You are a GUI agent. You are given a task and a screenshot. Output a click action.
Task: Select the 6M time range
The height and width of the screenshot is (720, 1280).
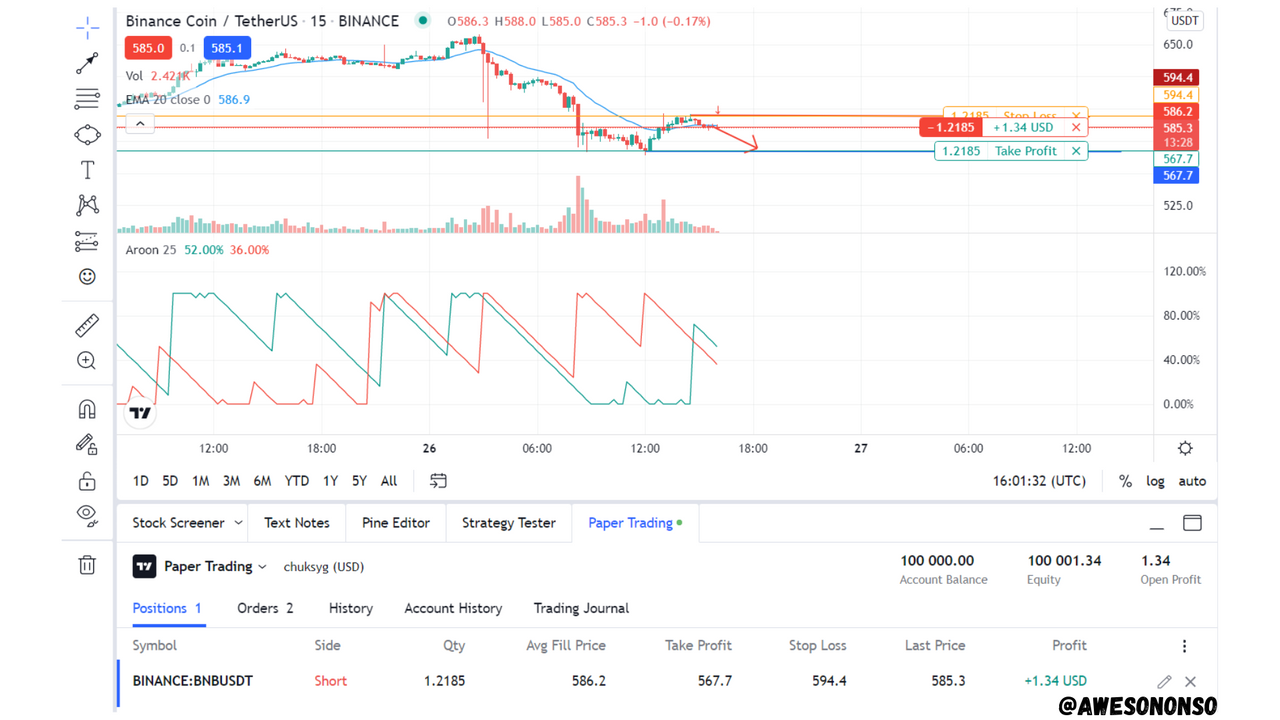262,481
